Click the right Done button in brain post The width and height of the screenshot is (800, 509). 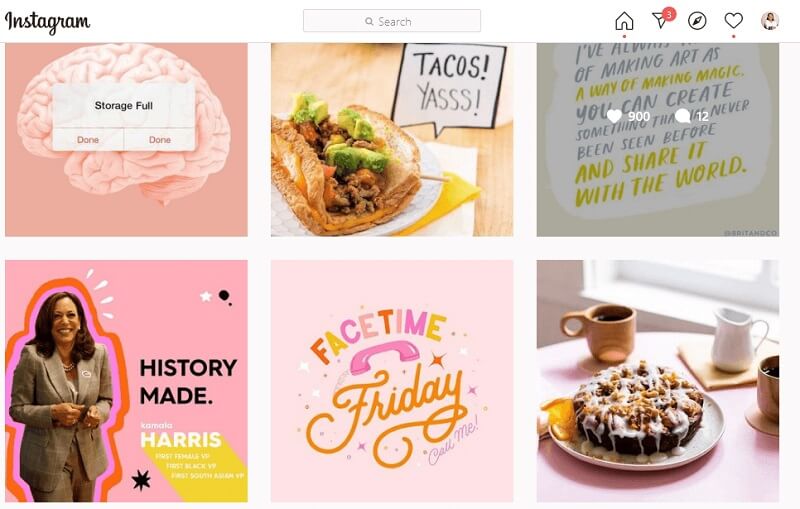(160, 139)
